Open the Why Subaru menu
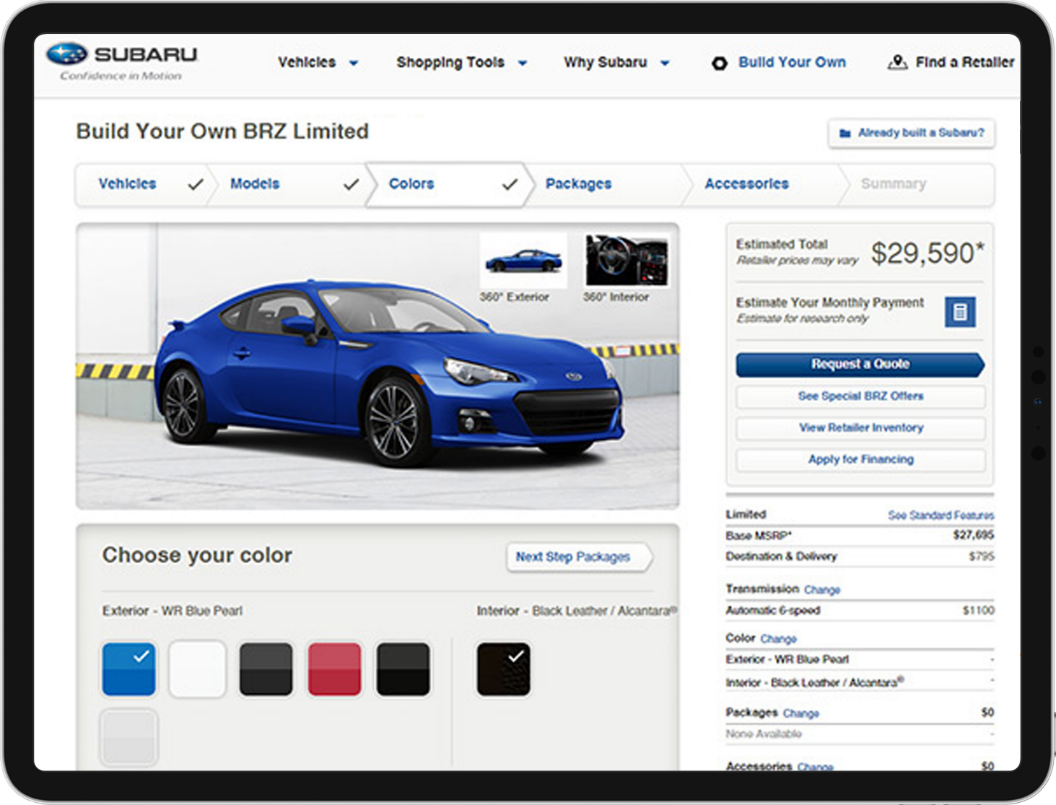Viewport: 1056px width, 805px height. point(605,63)
